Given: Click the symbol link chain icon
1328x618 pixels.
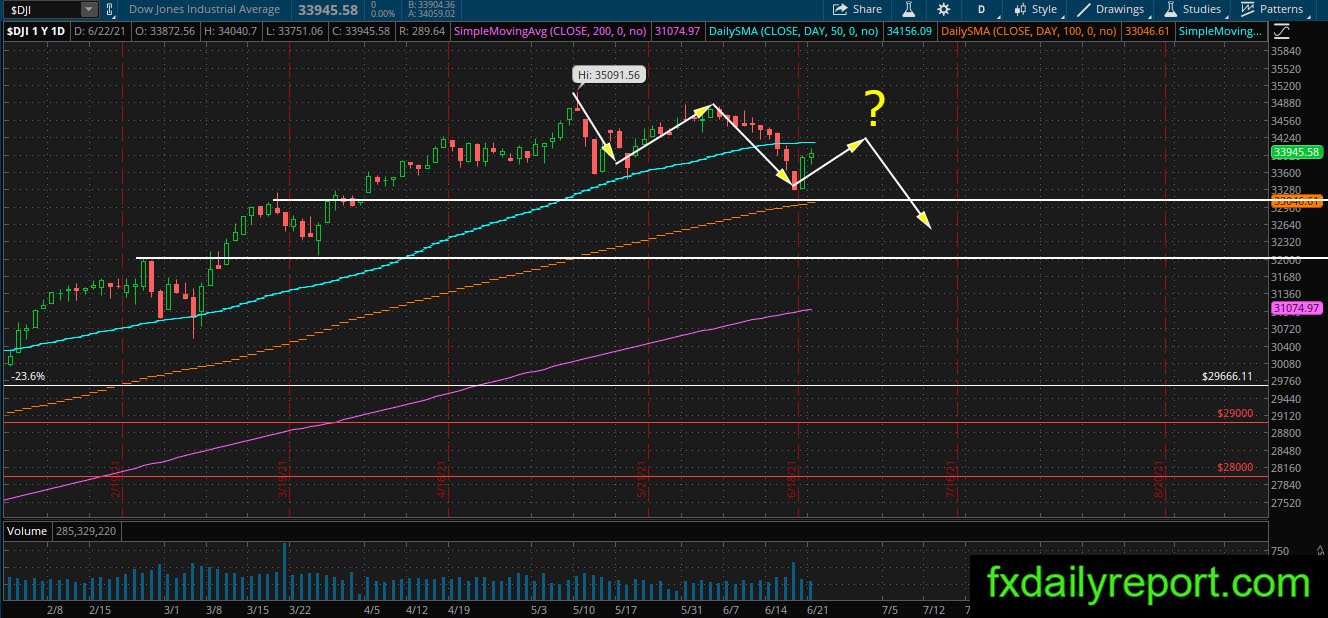Looking at the screenshot, I should (111, 9).
